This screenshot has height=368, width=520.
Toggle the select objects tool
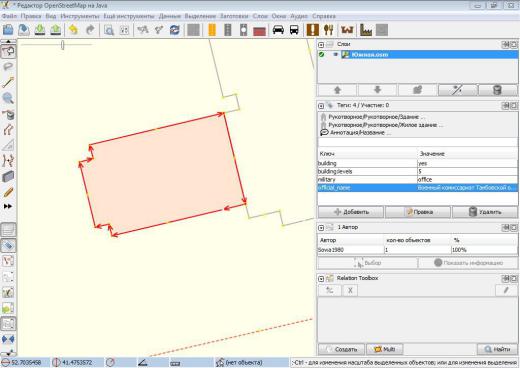[x=8, y=51]
